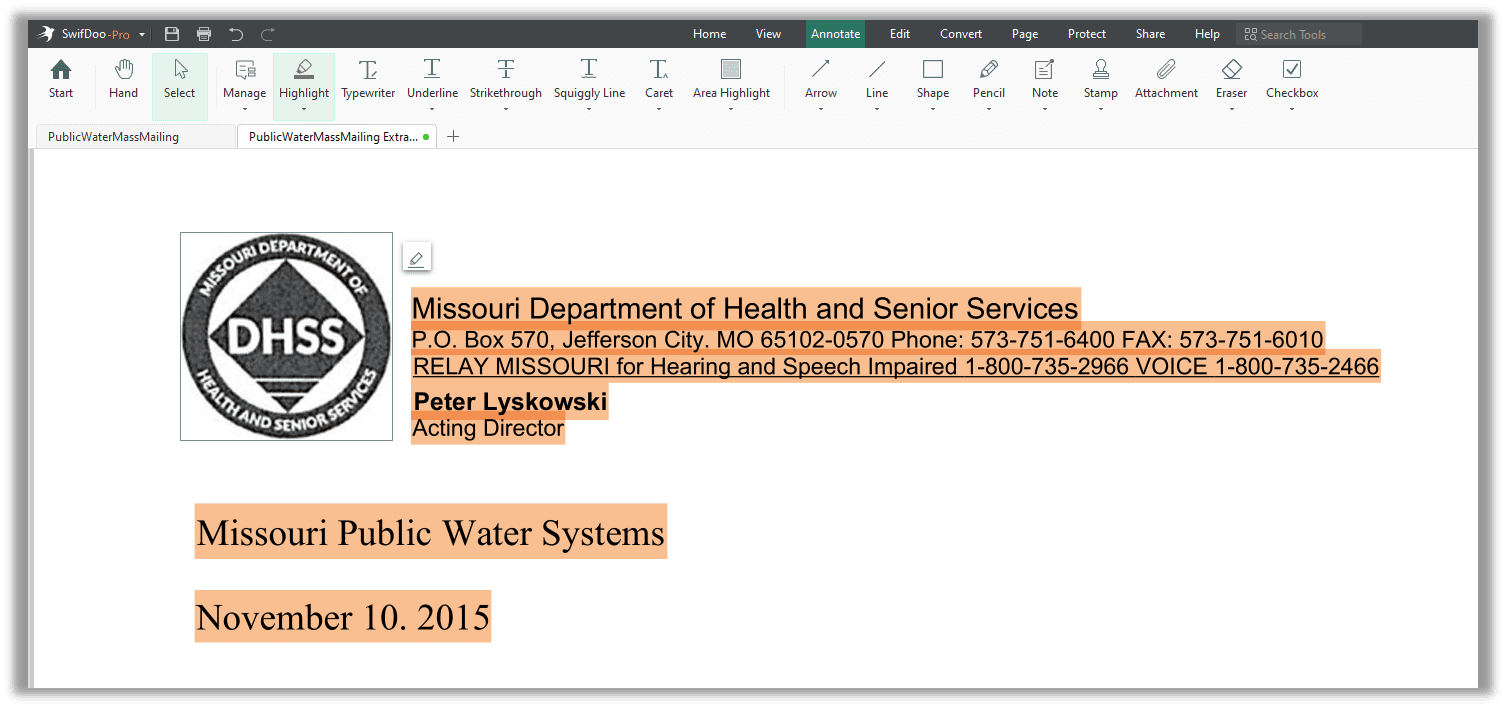1506x709 pixels.
Task: Select the Pencil tool icon
Action: click(x=989, y=69)
